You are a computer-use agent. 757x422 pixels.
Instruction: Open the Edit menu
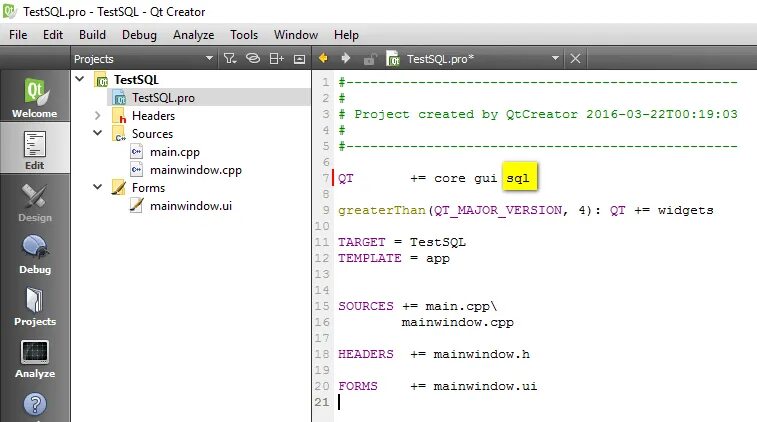(53, 35)
